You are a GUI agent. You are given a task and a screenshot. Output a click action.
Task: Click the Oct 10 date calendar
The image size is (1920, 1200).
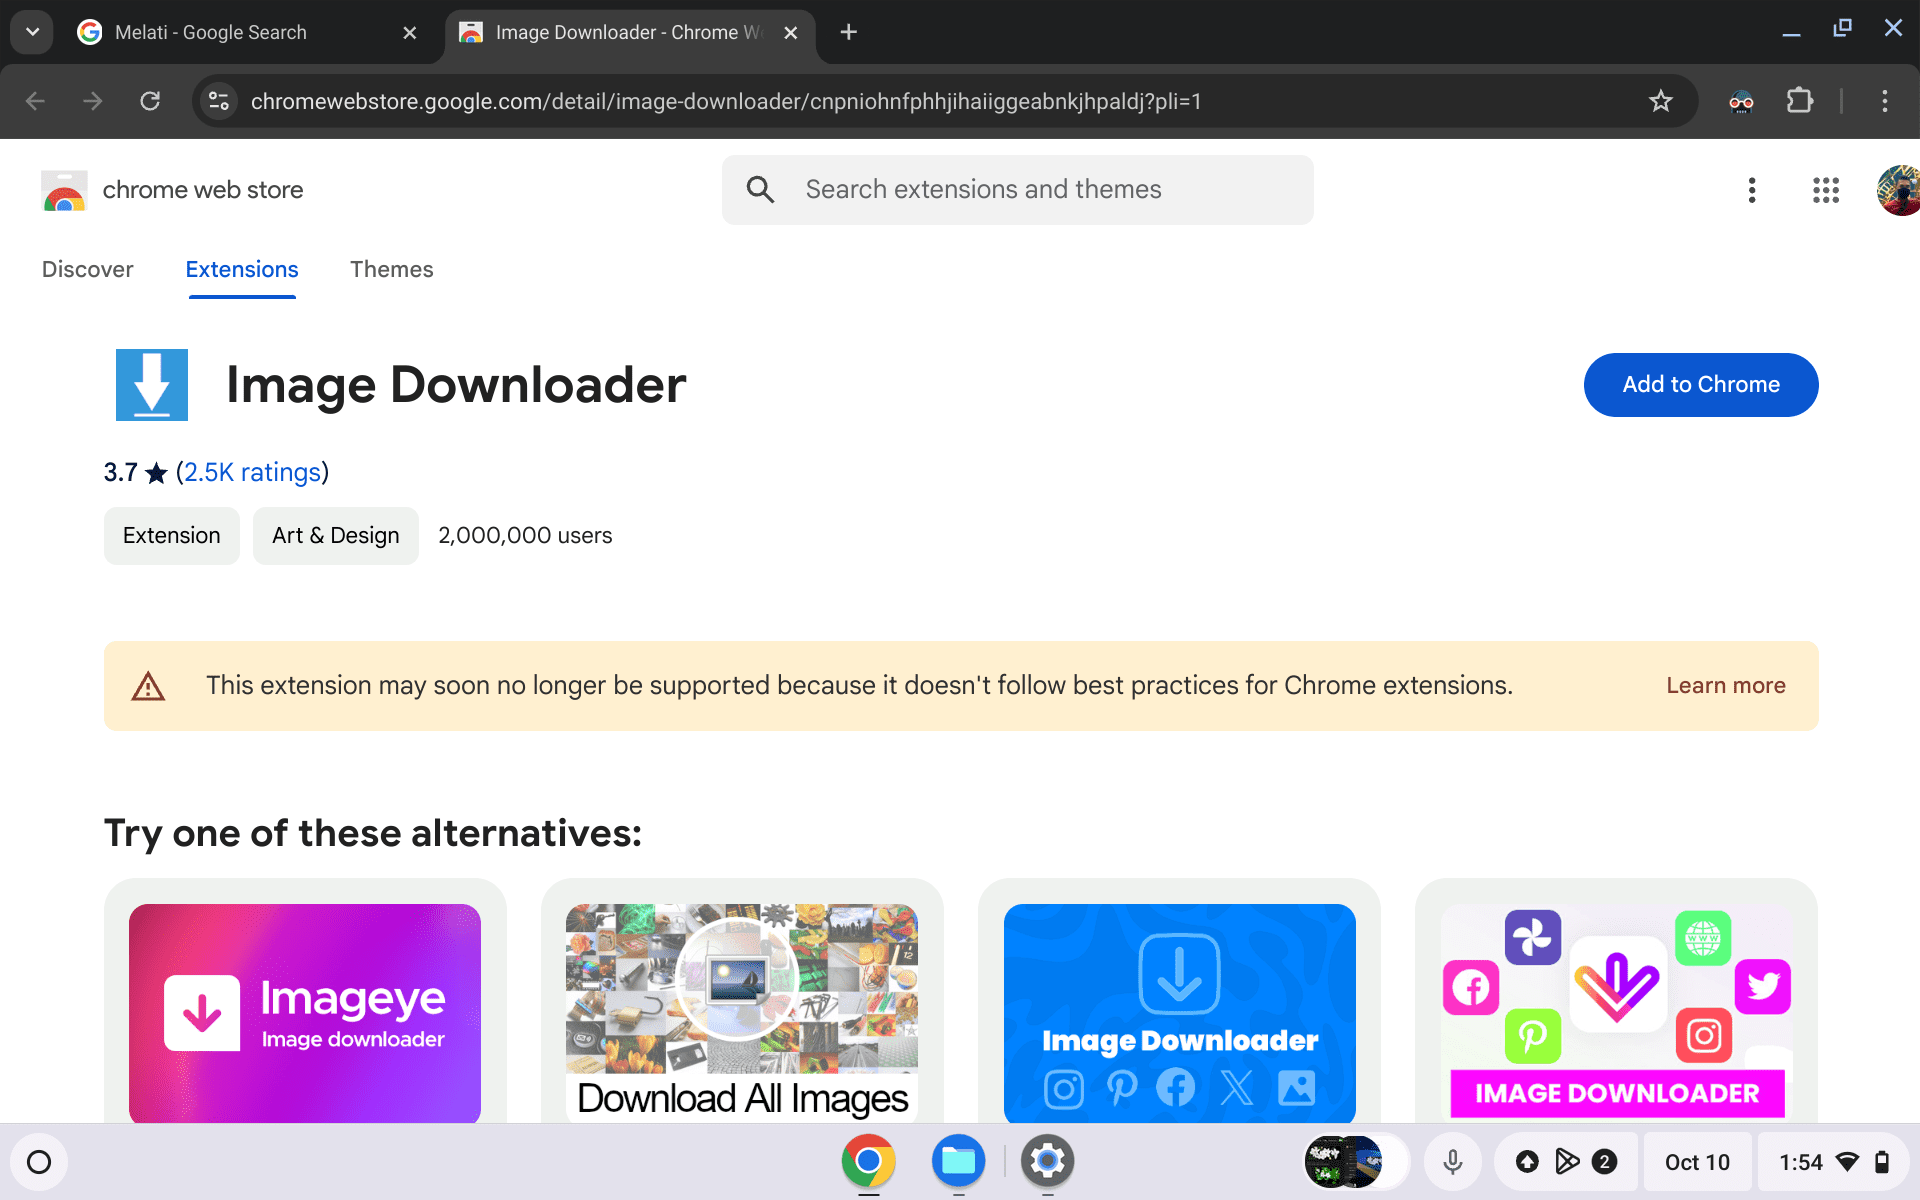(x=1697, y=1162)
